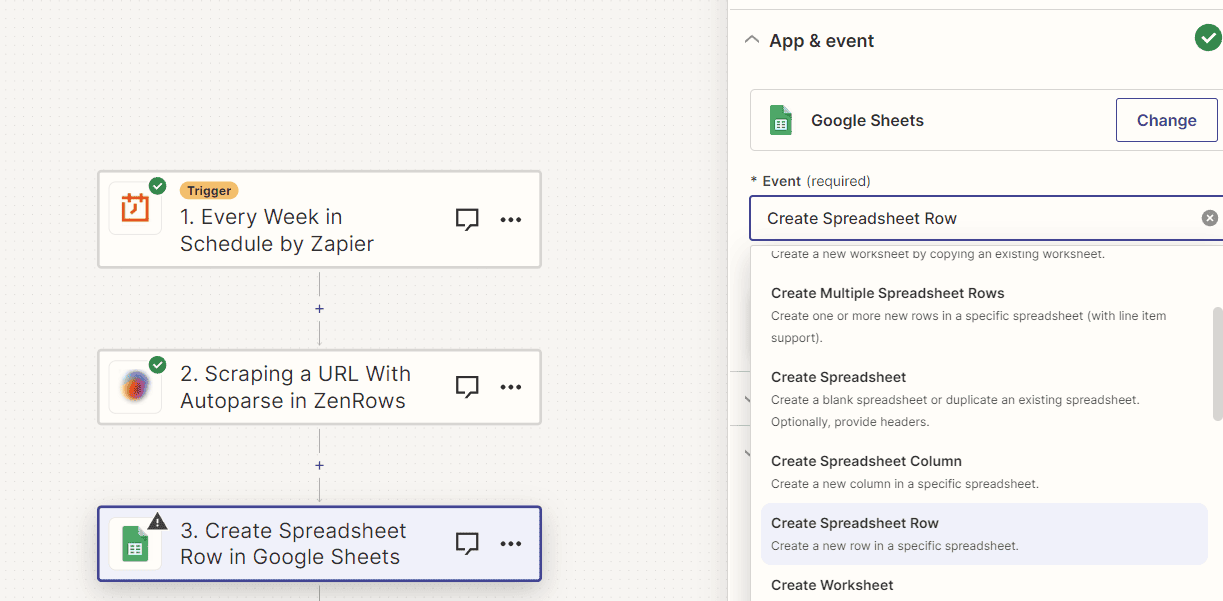The image size is (1223, 601).
Task: Click the 'Create a new row in a specific spreadsheet' description
Action: (x=895, y=546)
